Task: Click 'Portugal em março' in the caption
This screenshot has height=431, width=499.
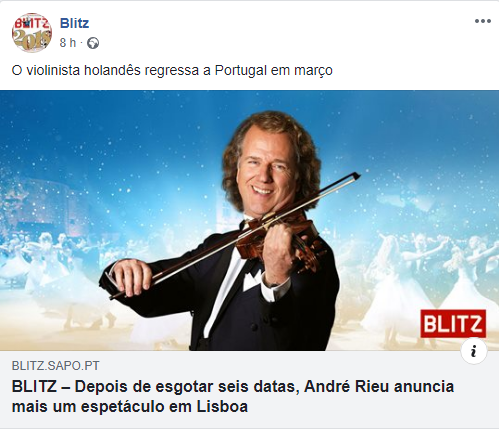Action: click(x=273, y=70)
